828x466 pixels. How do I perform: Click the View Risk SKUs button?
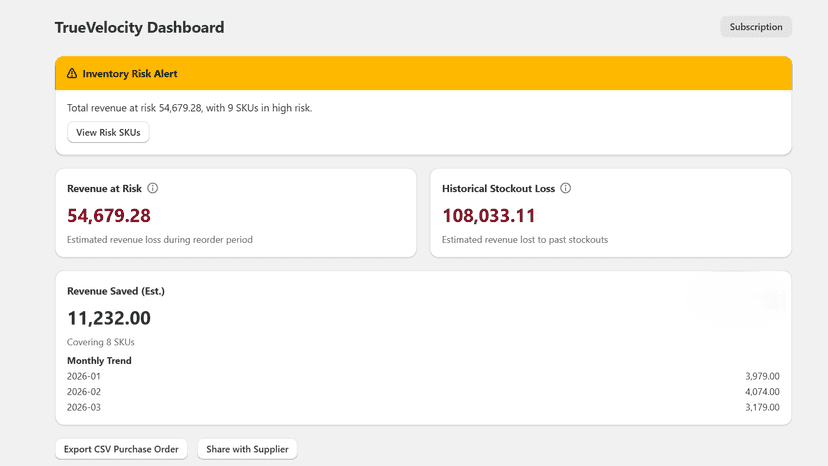(x=108, y=133)
